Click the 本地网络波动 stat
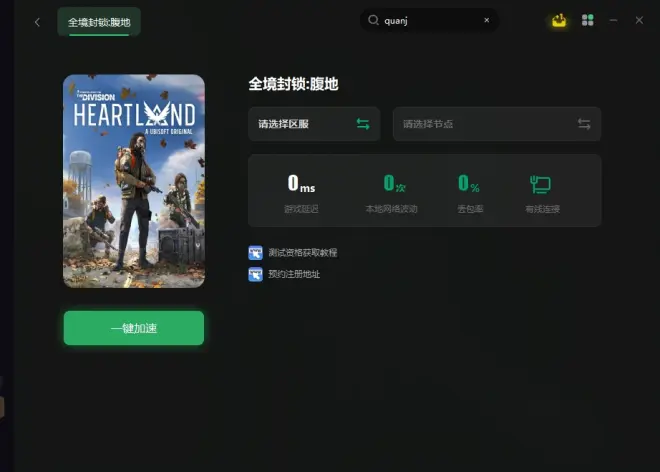The width and height of the screenshot is (660, 472). point(391,194)
